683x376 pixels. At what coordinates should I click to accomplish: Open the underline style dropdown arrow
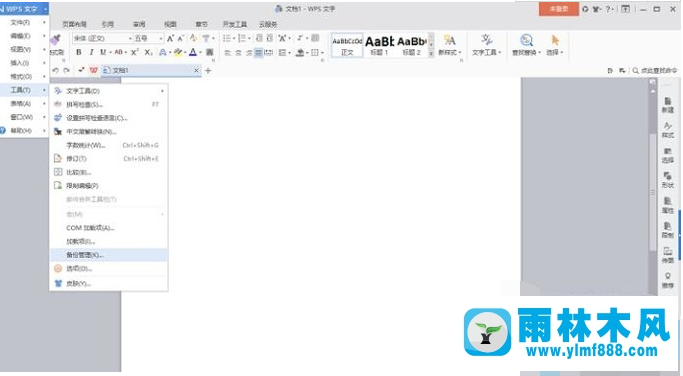tap(110, 53)
